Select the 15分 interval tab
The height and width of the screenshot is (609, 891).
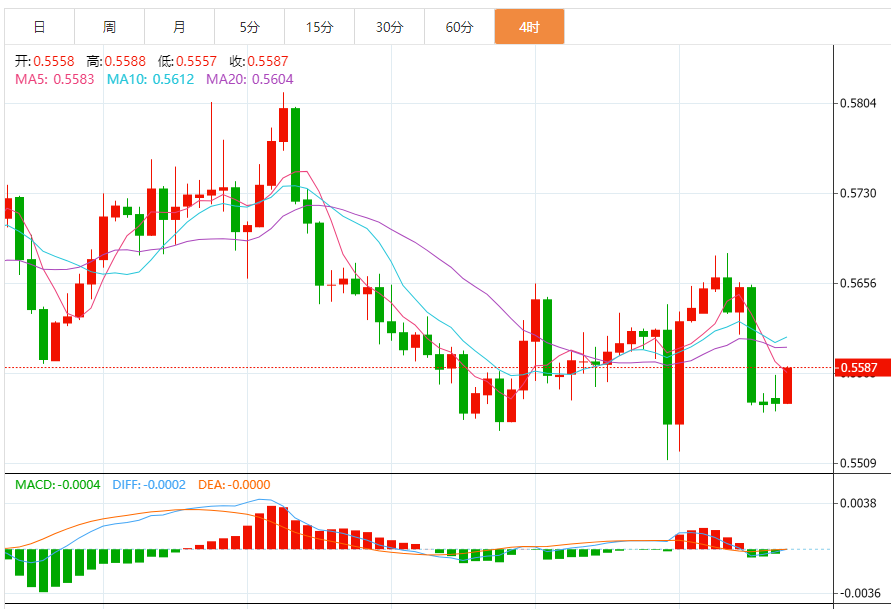pyautogui.click(x=319, y=27)
